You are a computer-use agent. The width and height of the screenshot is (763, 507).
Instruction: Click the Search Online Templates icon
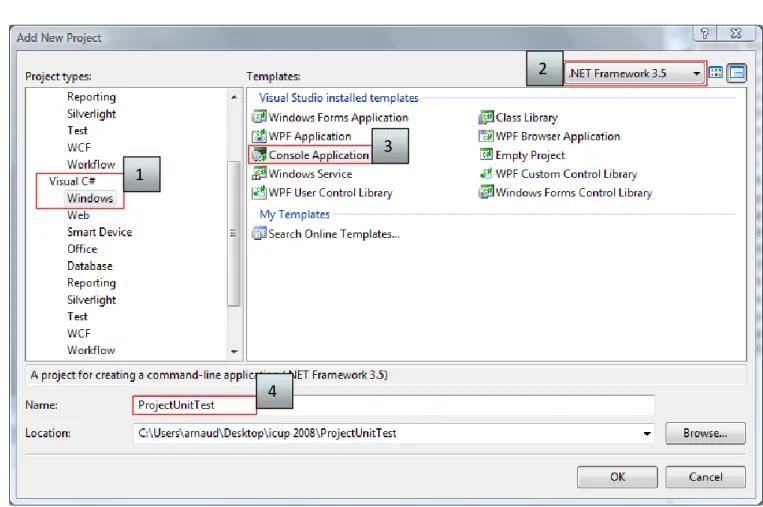(x=259, y=234)
